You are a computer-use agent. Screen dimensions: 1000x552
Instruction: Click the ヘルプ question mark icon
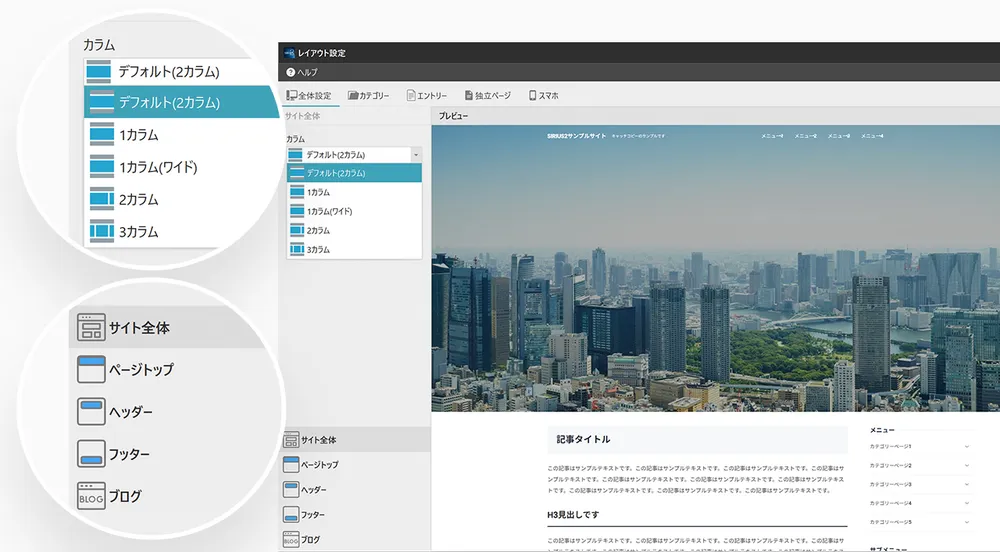click(291, 72)
